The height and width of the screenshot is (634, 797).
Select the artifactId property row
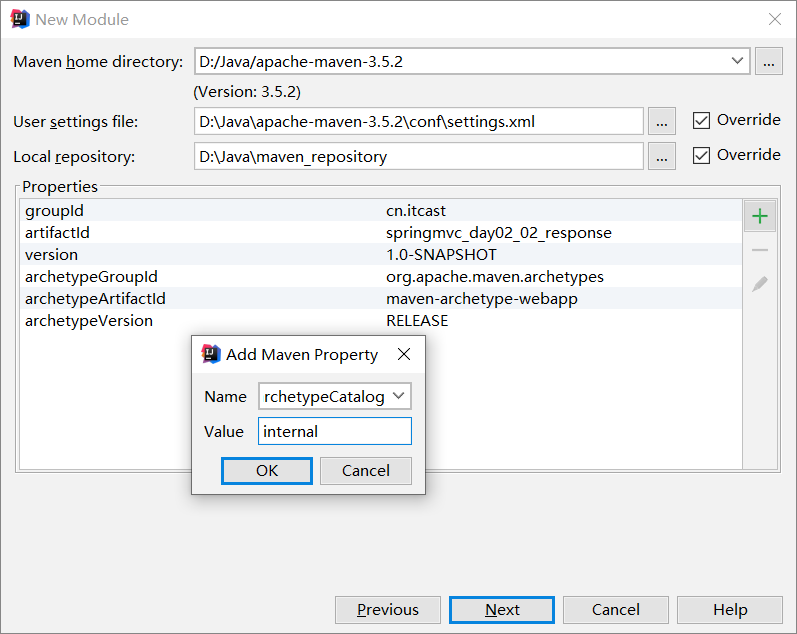pyautogui.click(x=381, y=232)
